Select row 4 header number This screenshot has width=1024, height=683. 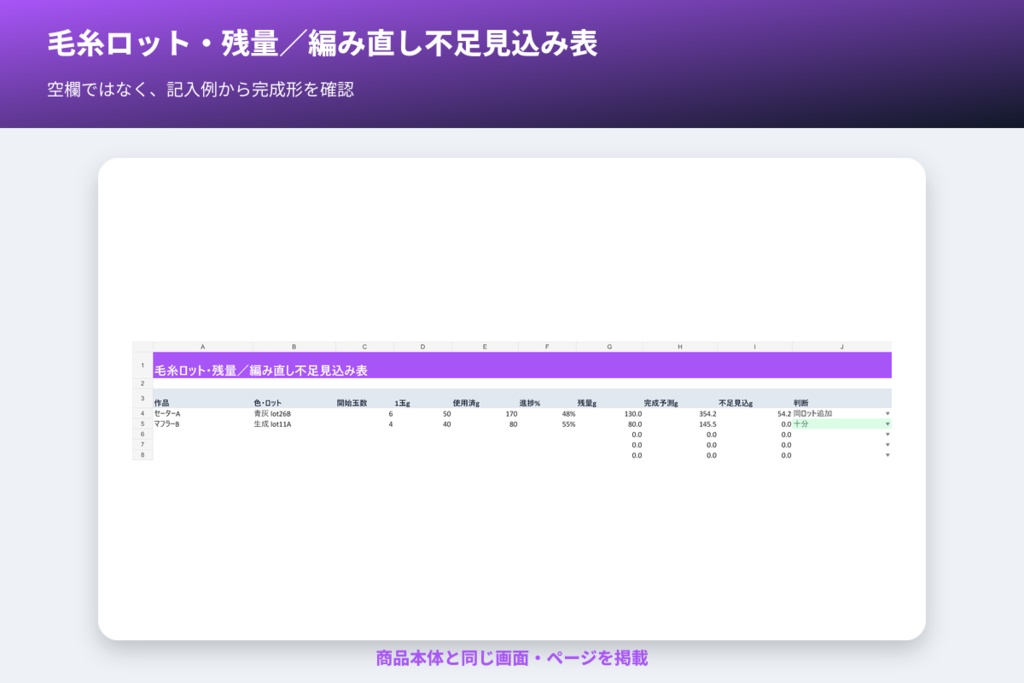(x=142, y=413)
